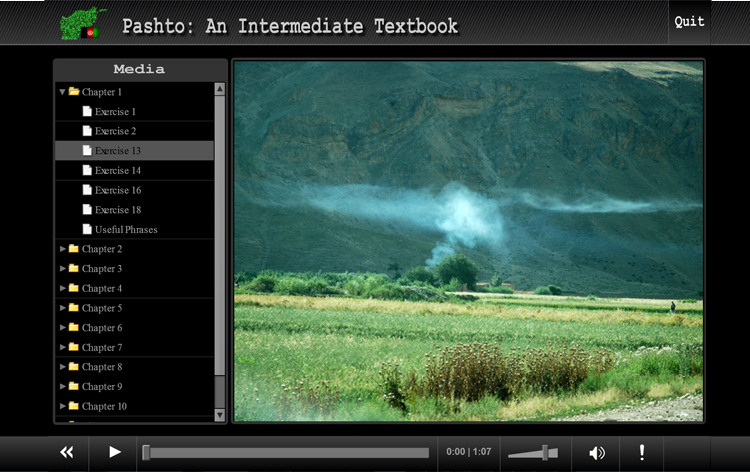Viewport: 750px width, 472px height.
Task: Click the landscape video preview area
Action: tap(468, 241)
